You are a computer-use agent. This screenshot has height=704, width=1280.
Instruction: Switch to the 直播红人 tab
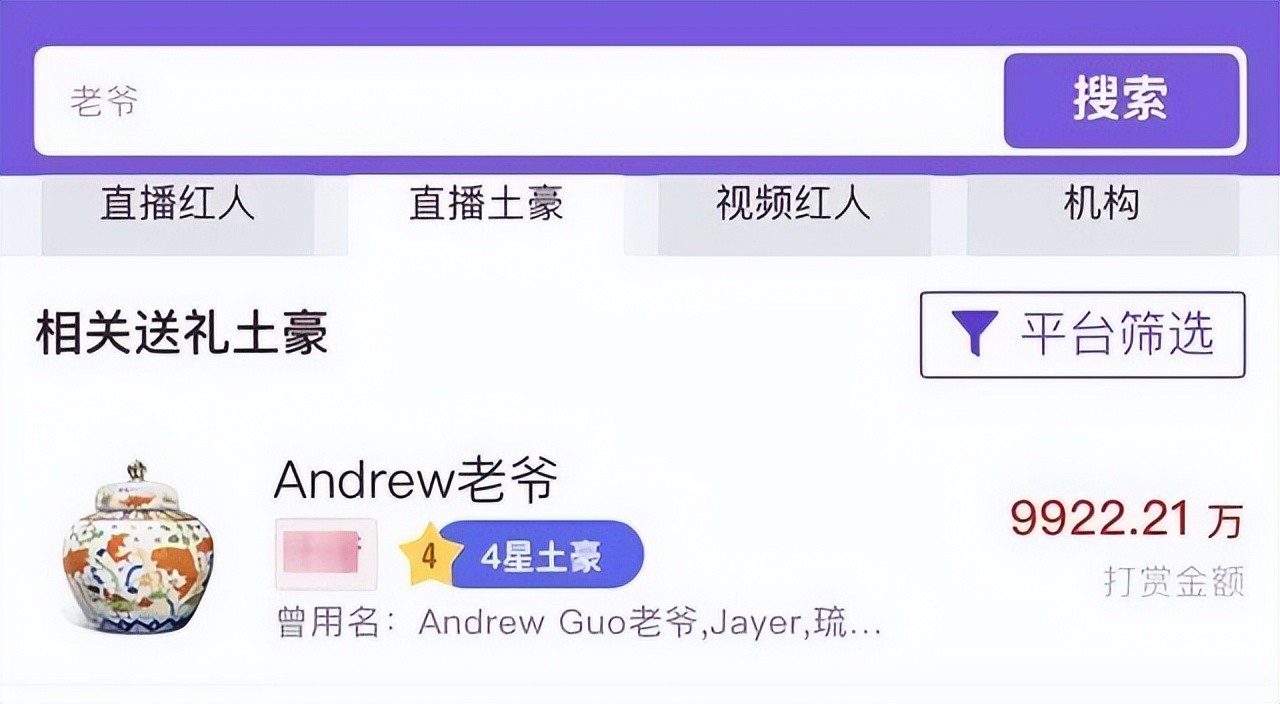(178, 206)
